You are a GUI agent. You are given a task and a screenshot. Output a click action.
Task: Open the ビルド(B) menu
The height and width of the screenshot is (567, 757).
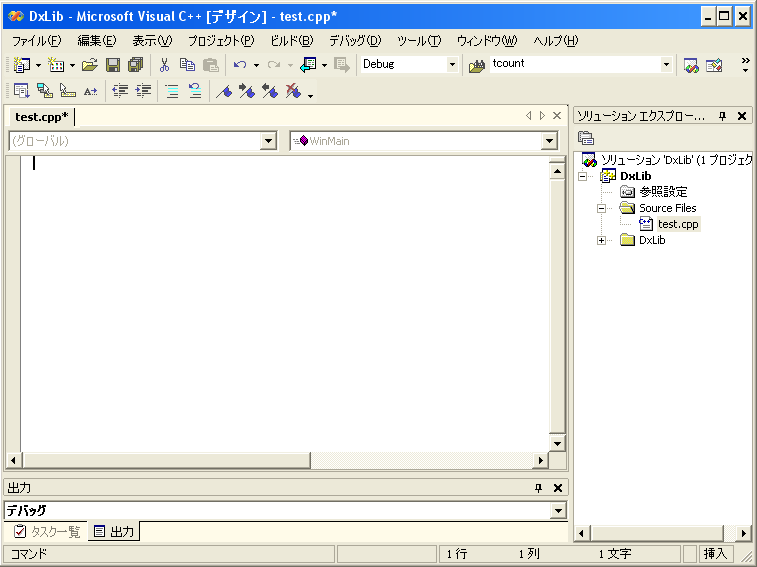292,41
